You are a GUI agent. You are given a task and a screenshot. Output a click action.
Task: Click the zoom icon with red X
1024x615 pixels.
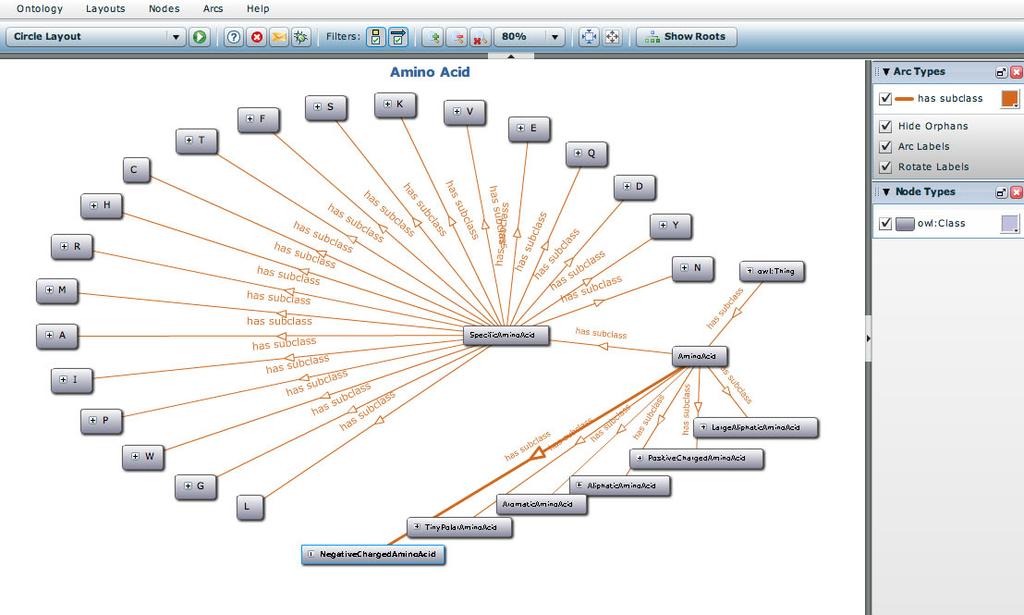tap(480, 37)
